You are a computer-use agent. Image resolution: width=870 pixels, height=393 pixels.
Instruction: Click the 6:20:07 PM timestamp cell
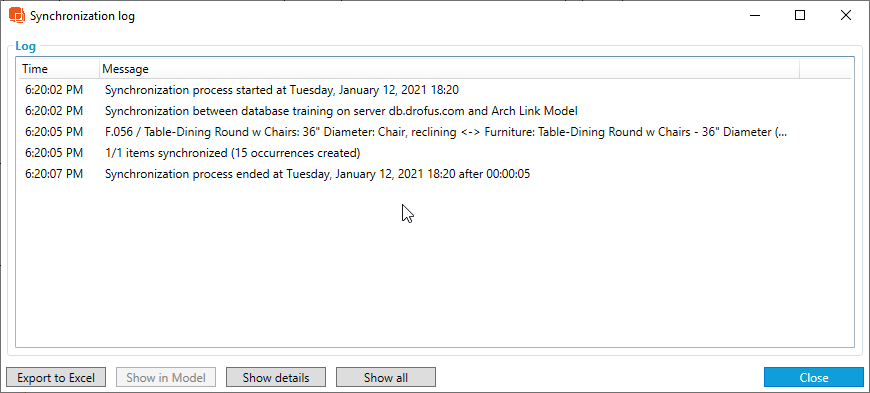tap(54, 174)
